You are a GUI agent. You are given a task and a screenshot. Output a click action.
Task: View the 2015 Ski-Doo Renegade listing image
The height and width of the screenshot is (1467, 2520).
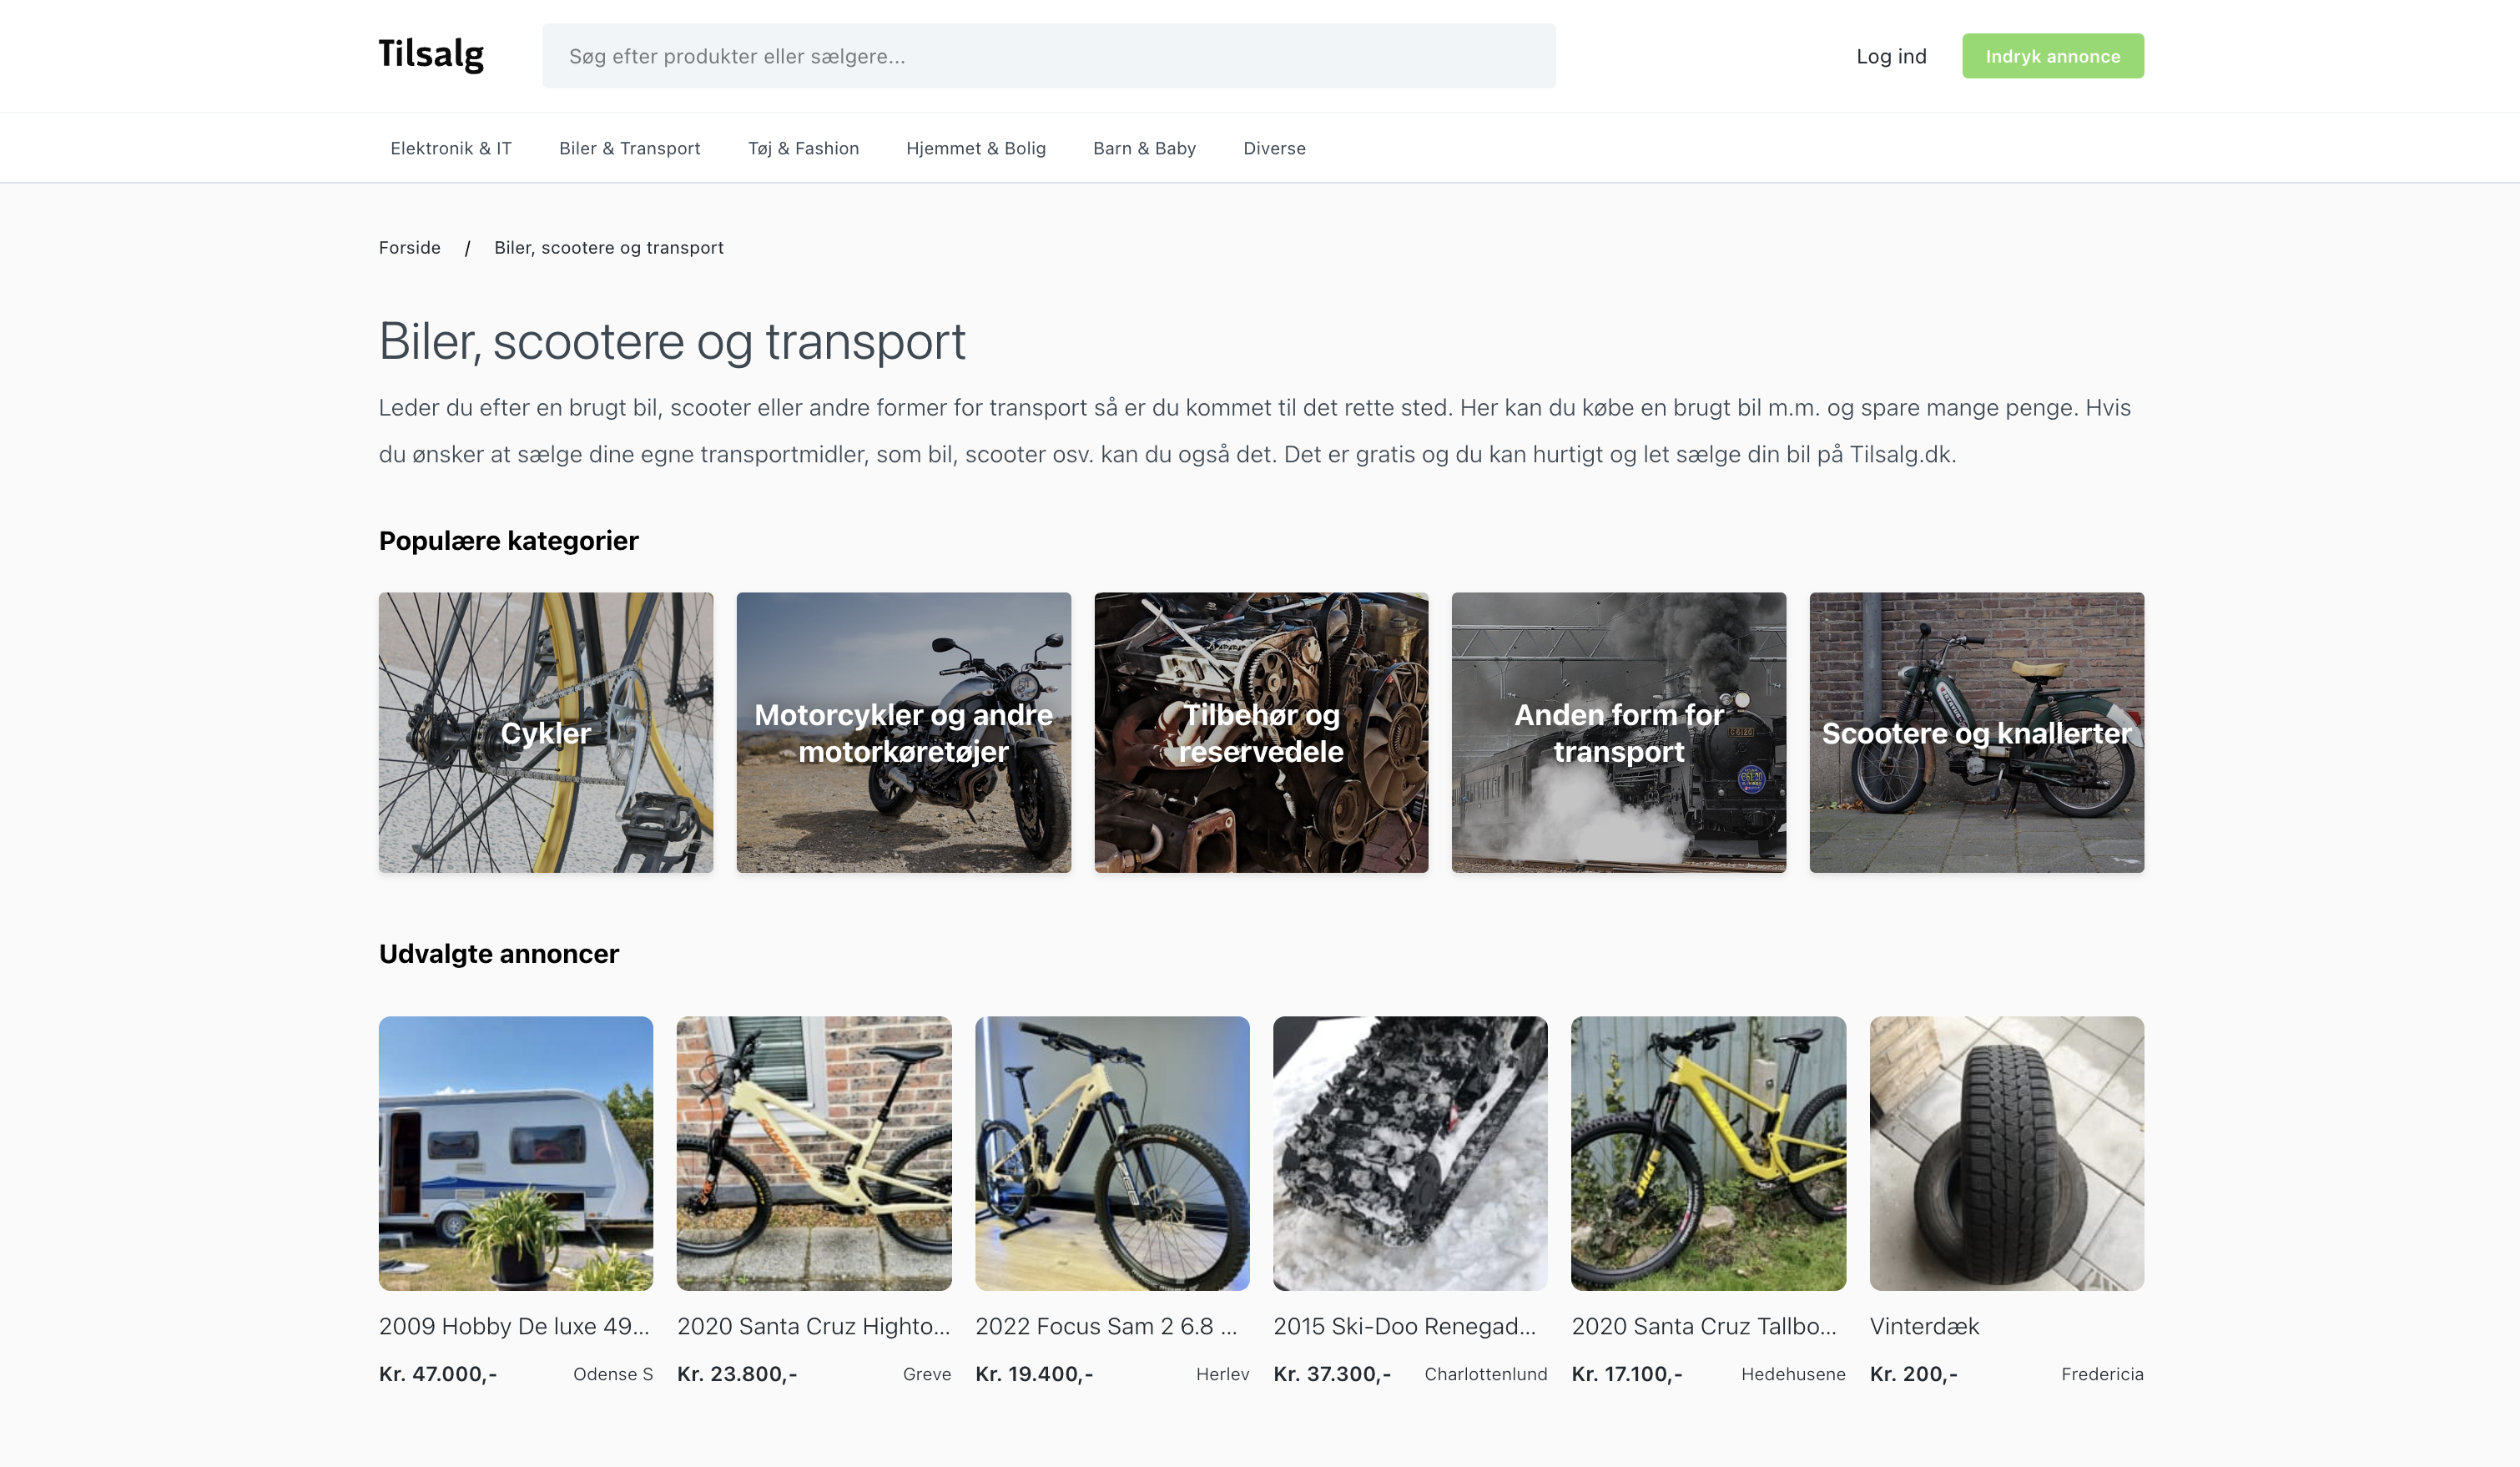pyautogui.click(x=1410, y=1153)
